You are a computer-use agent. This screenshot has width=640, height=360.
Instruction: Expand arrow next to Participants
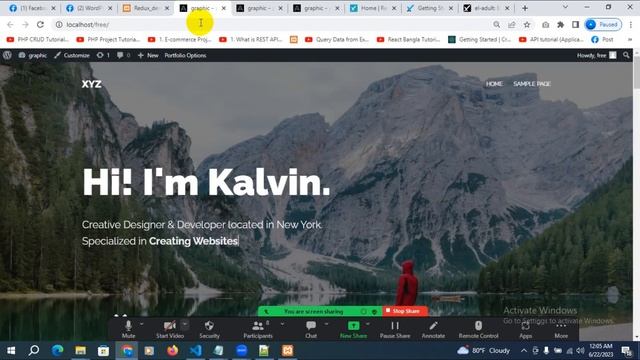point(282,324)
